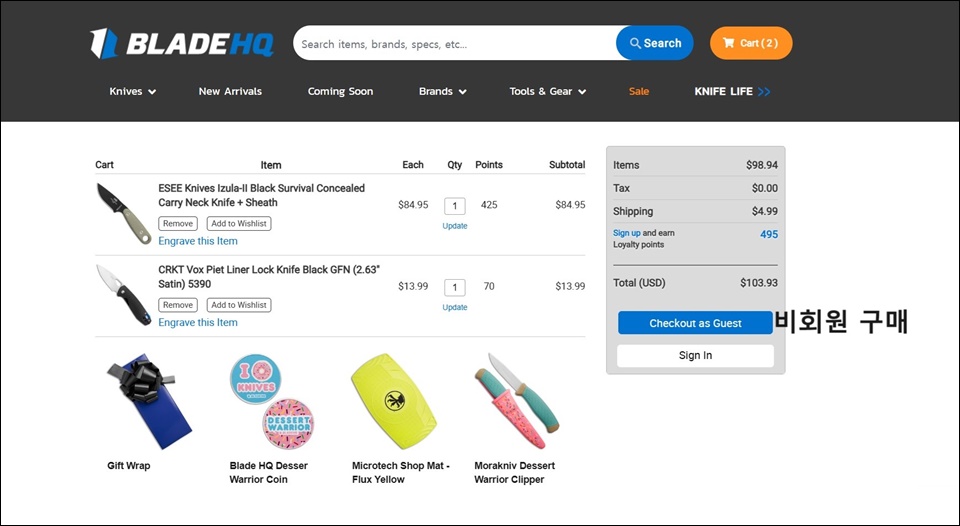The width and height of the screenshot is (960, 526).
Task: Open the ESEE Izula-II knife thumbnail
Action: point(124,213)
